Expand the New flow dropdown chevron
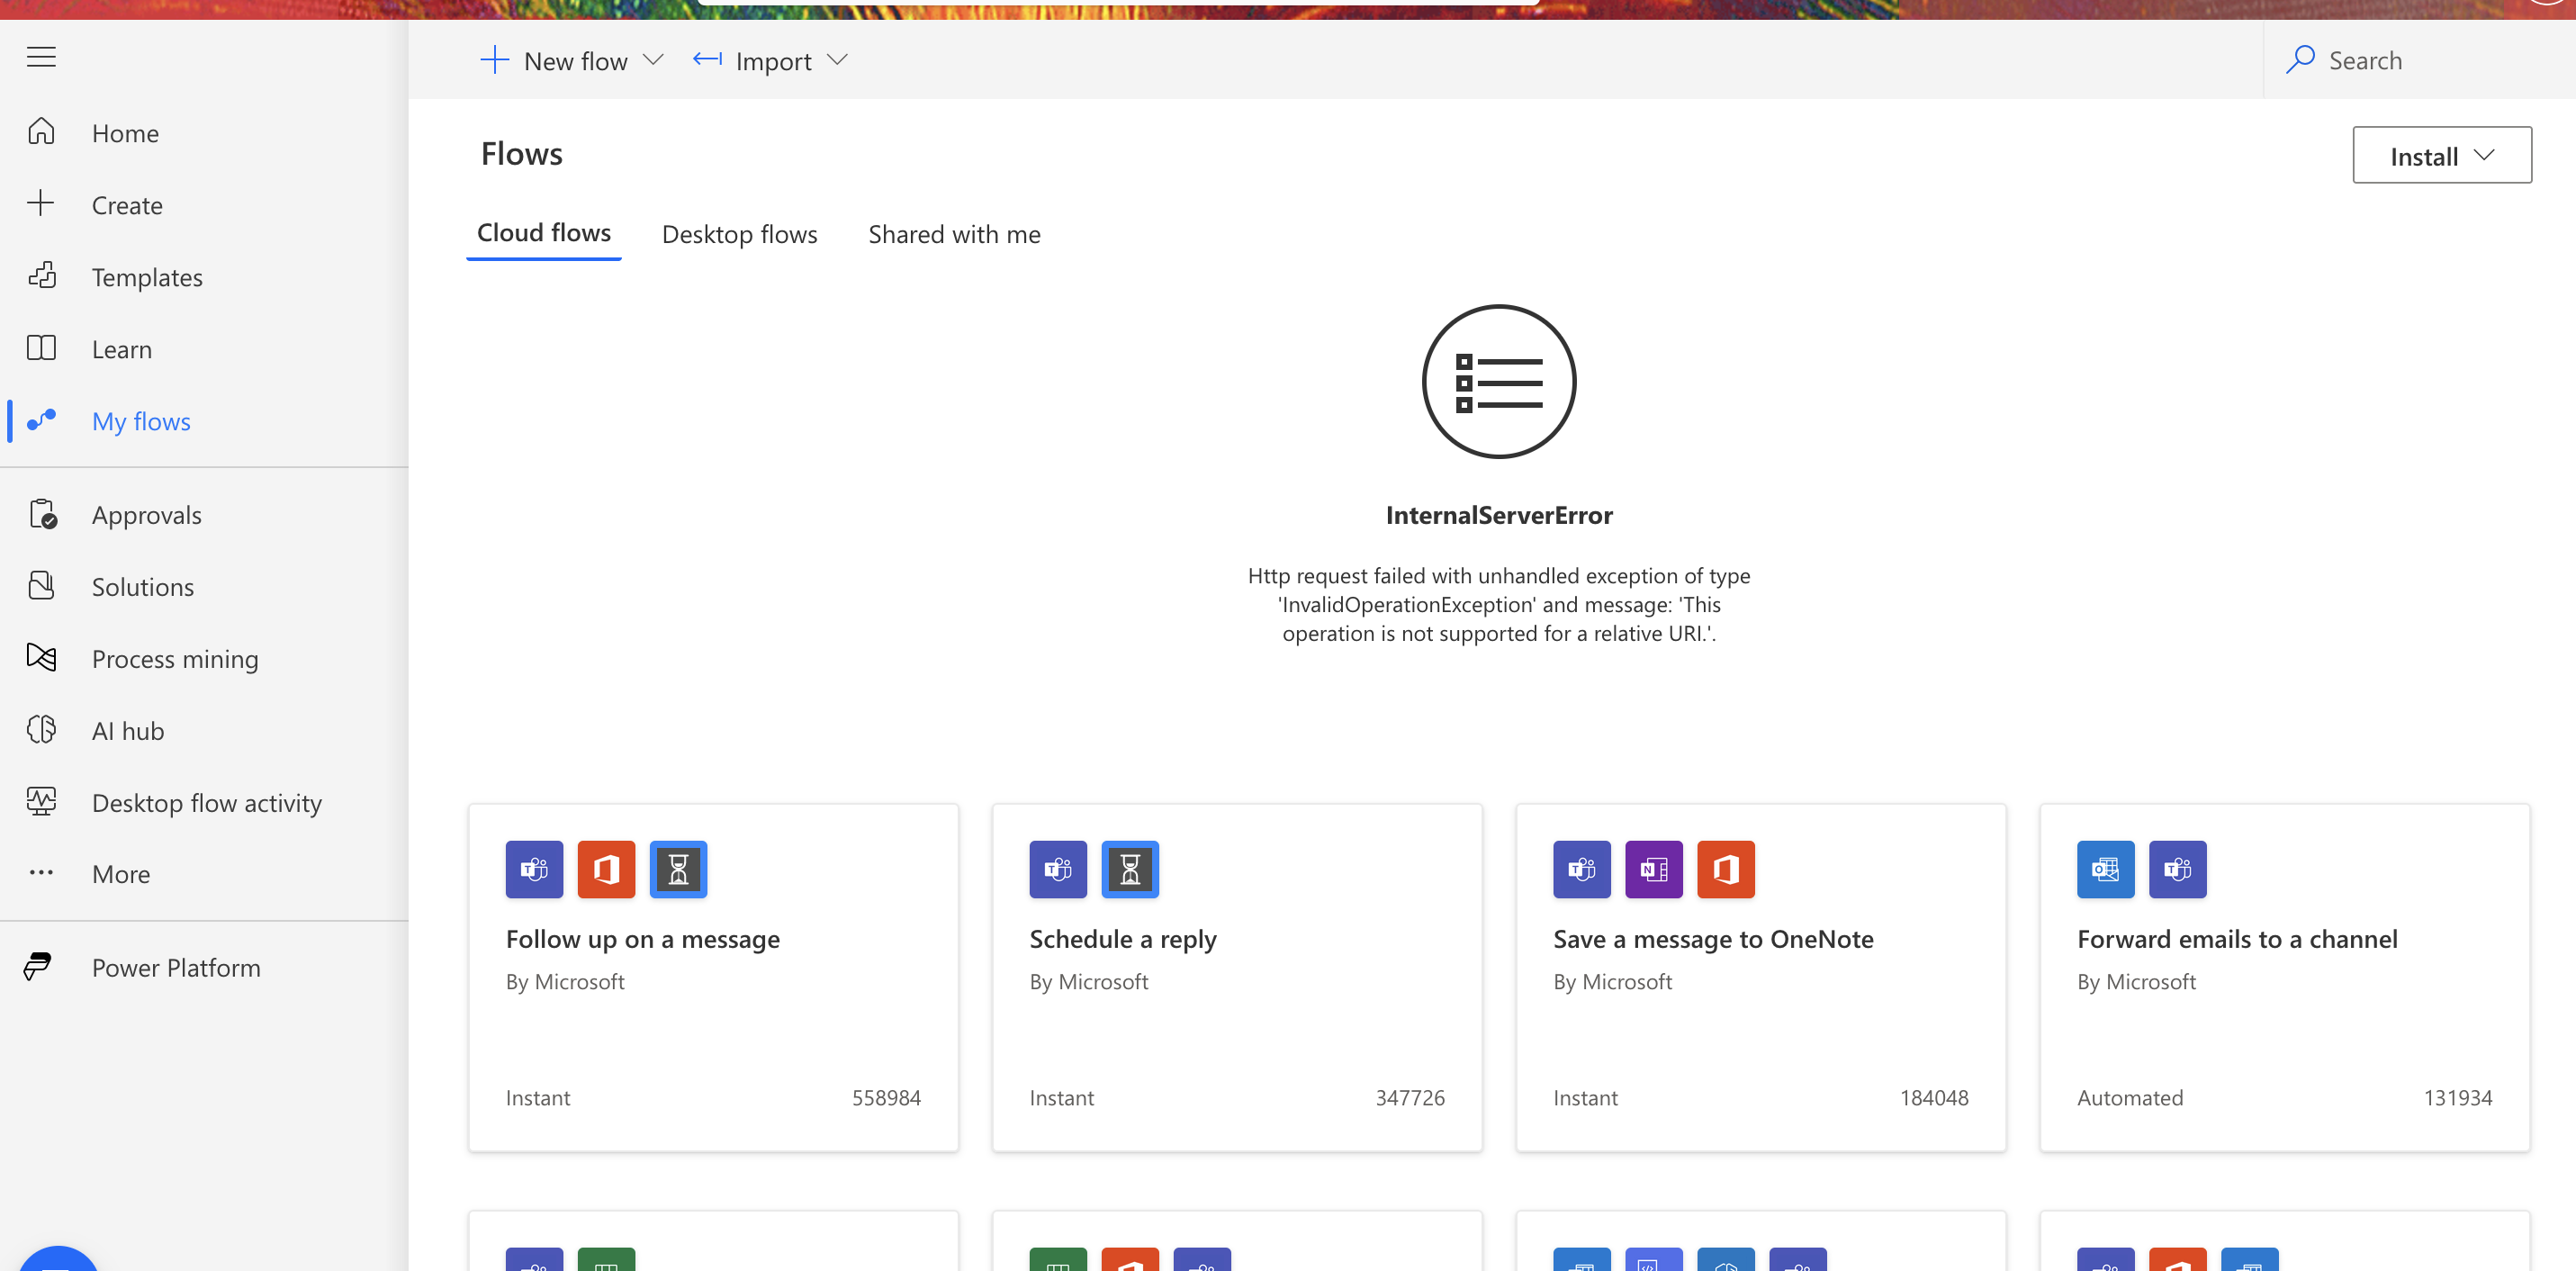Screen dimensions: 2576x1271 [x=653, y=60]
